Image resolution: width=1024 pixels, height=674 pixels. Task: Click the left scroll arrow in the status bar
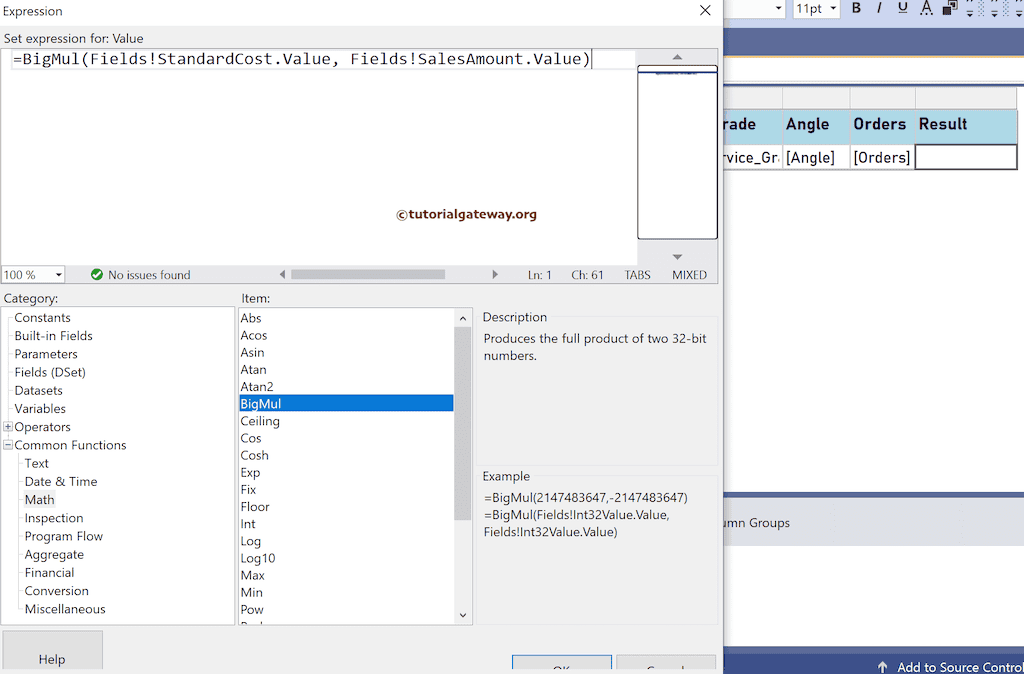(x=283, y=274)
